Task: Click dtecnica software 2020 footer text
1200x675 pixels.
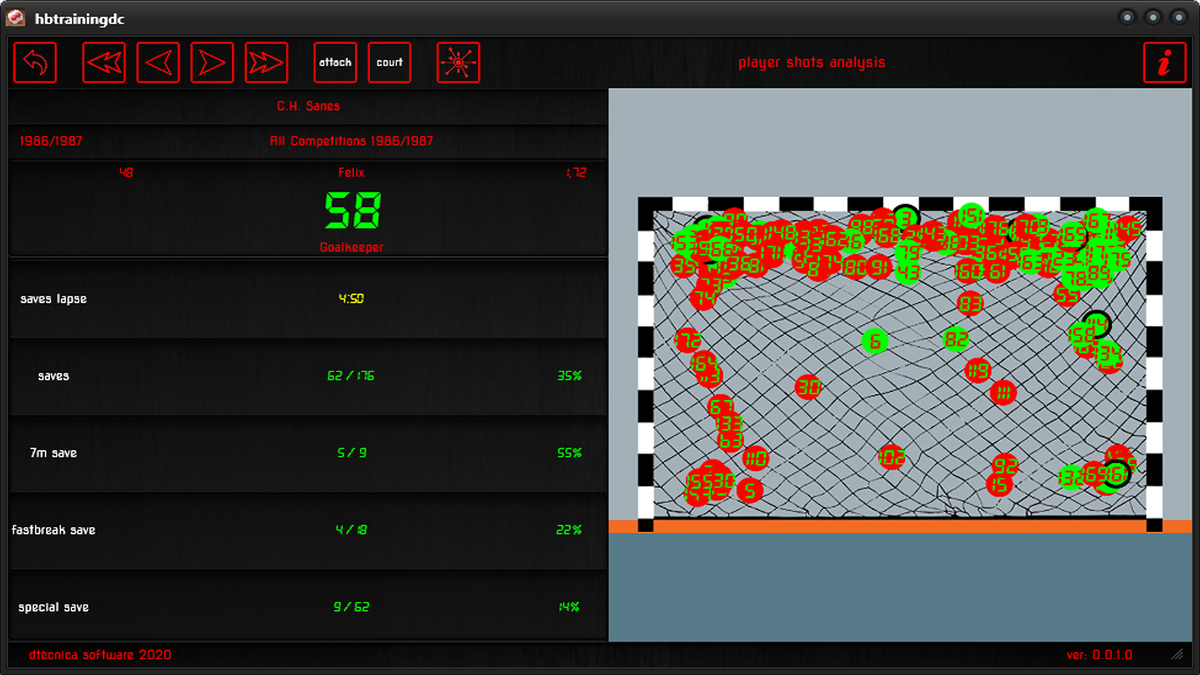Action: (x=100, y=655)
